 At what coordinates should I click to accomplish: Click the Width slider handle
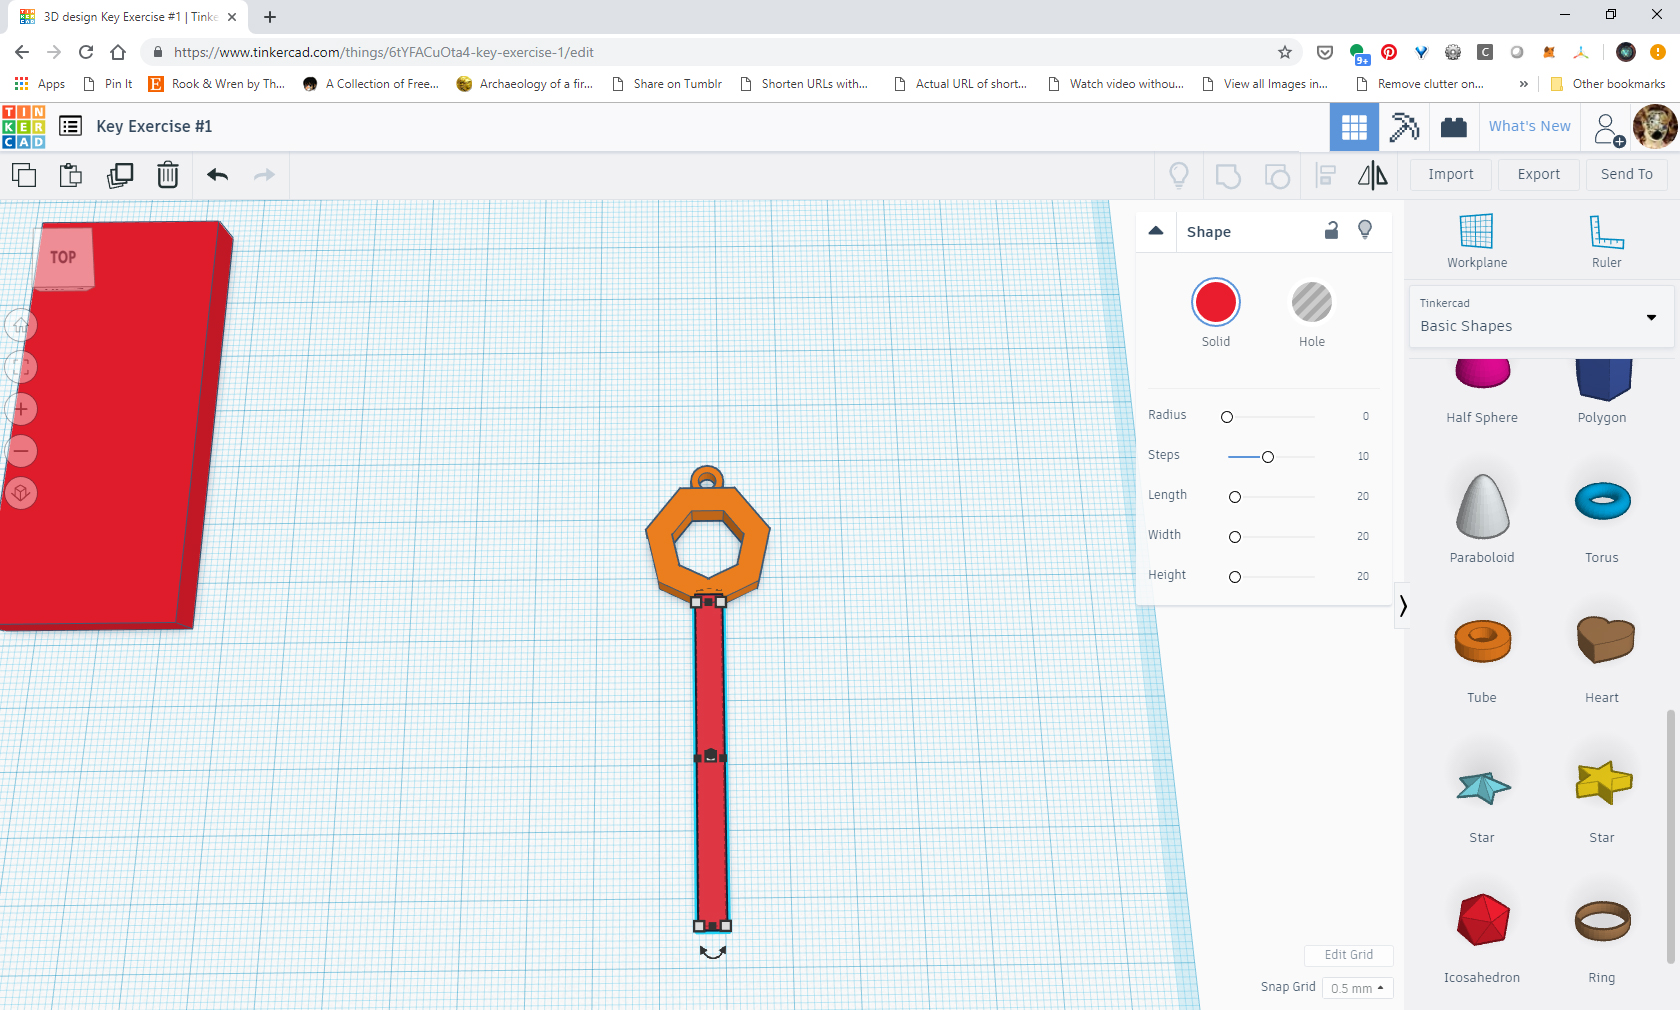click(x=1235, y=537)
